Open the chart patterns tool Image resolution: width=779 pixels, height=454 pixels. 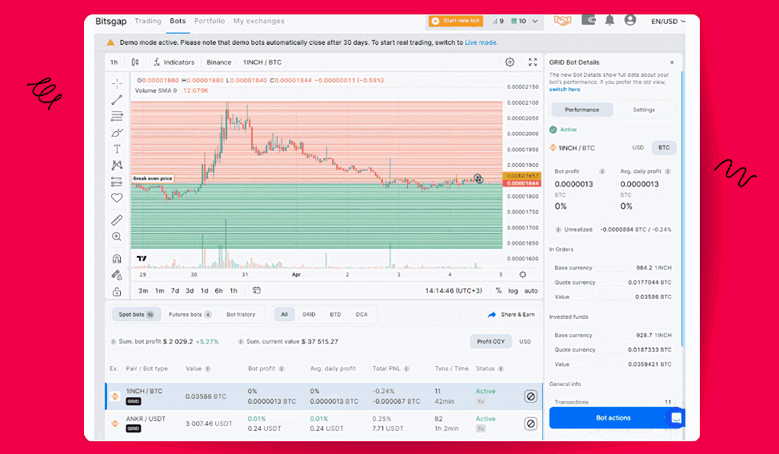pyautogui.click(x=117, y=165)
